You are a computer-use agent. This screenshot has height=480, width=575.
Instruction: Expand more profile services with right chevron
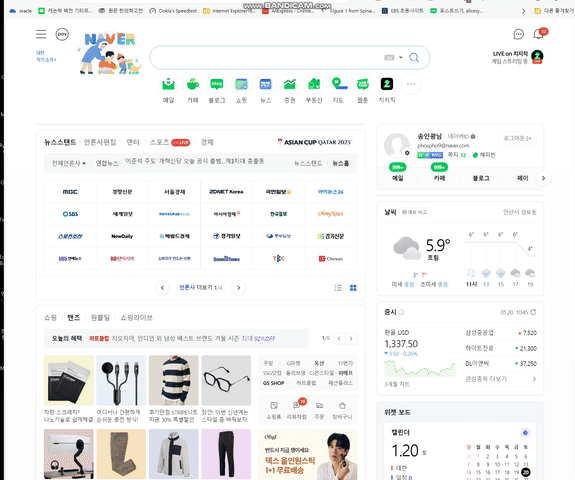[x=543, y=178]
